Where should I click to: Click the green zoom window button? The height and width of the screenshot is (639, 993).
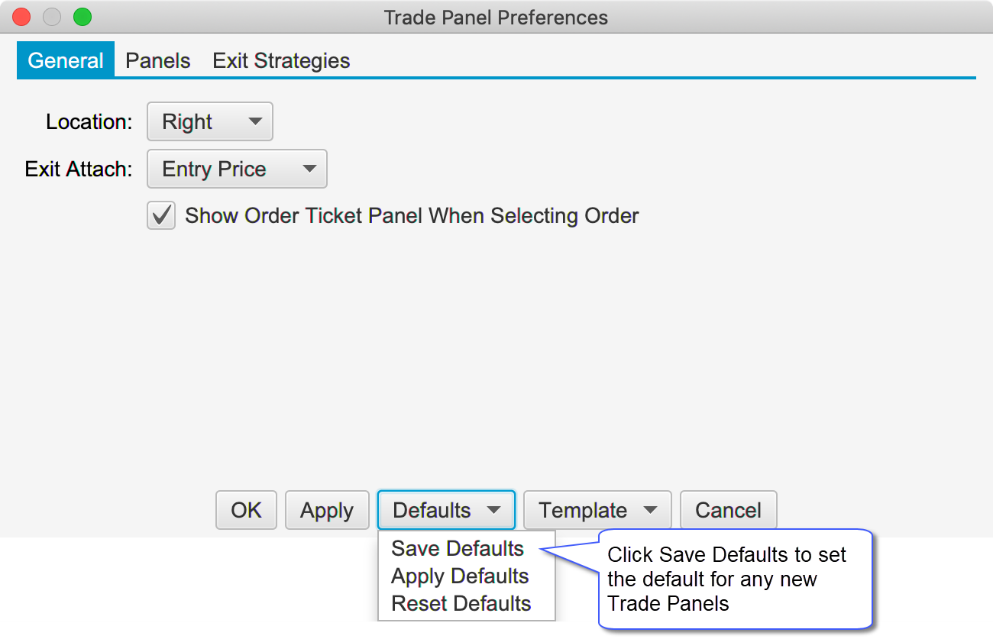[82, 17]
